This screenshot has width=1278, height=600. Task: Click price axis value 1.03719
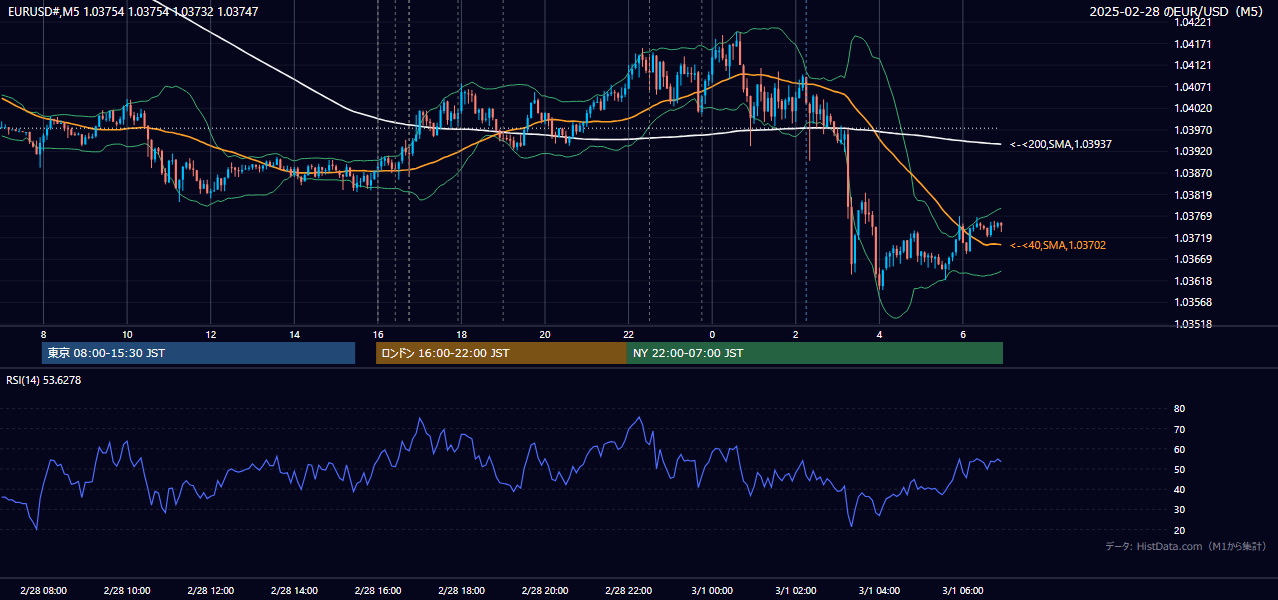pos(1194,238)
